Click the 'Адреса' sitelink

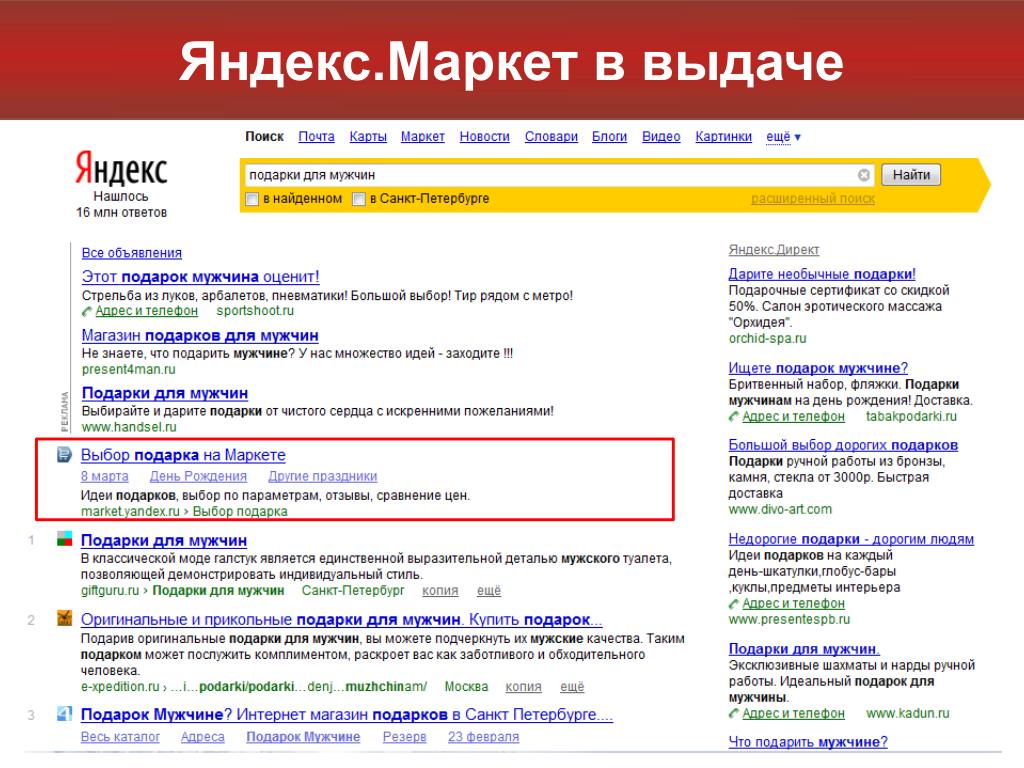(202, 737)
